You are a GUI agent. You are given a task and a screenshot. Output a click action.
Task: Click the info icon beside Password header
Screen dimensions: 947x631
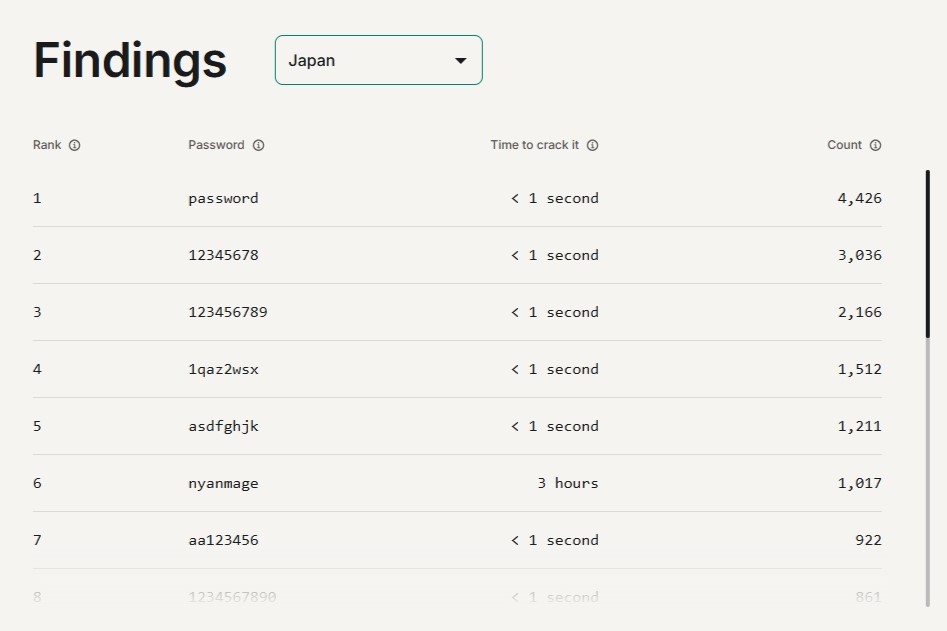(259, 145)
